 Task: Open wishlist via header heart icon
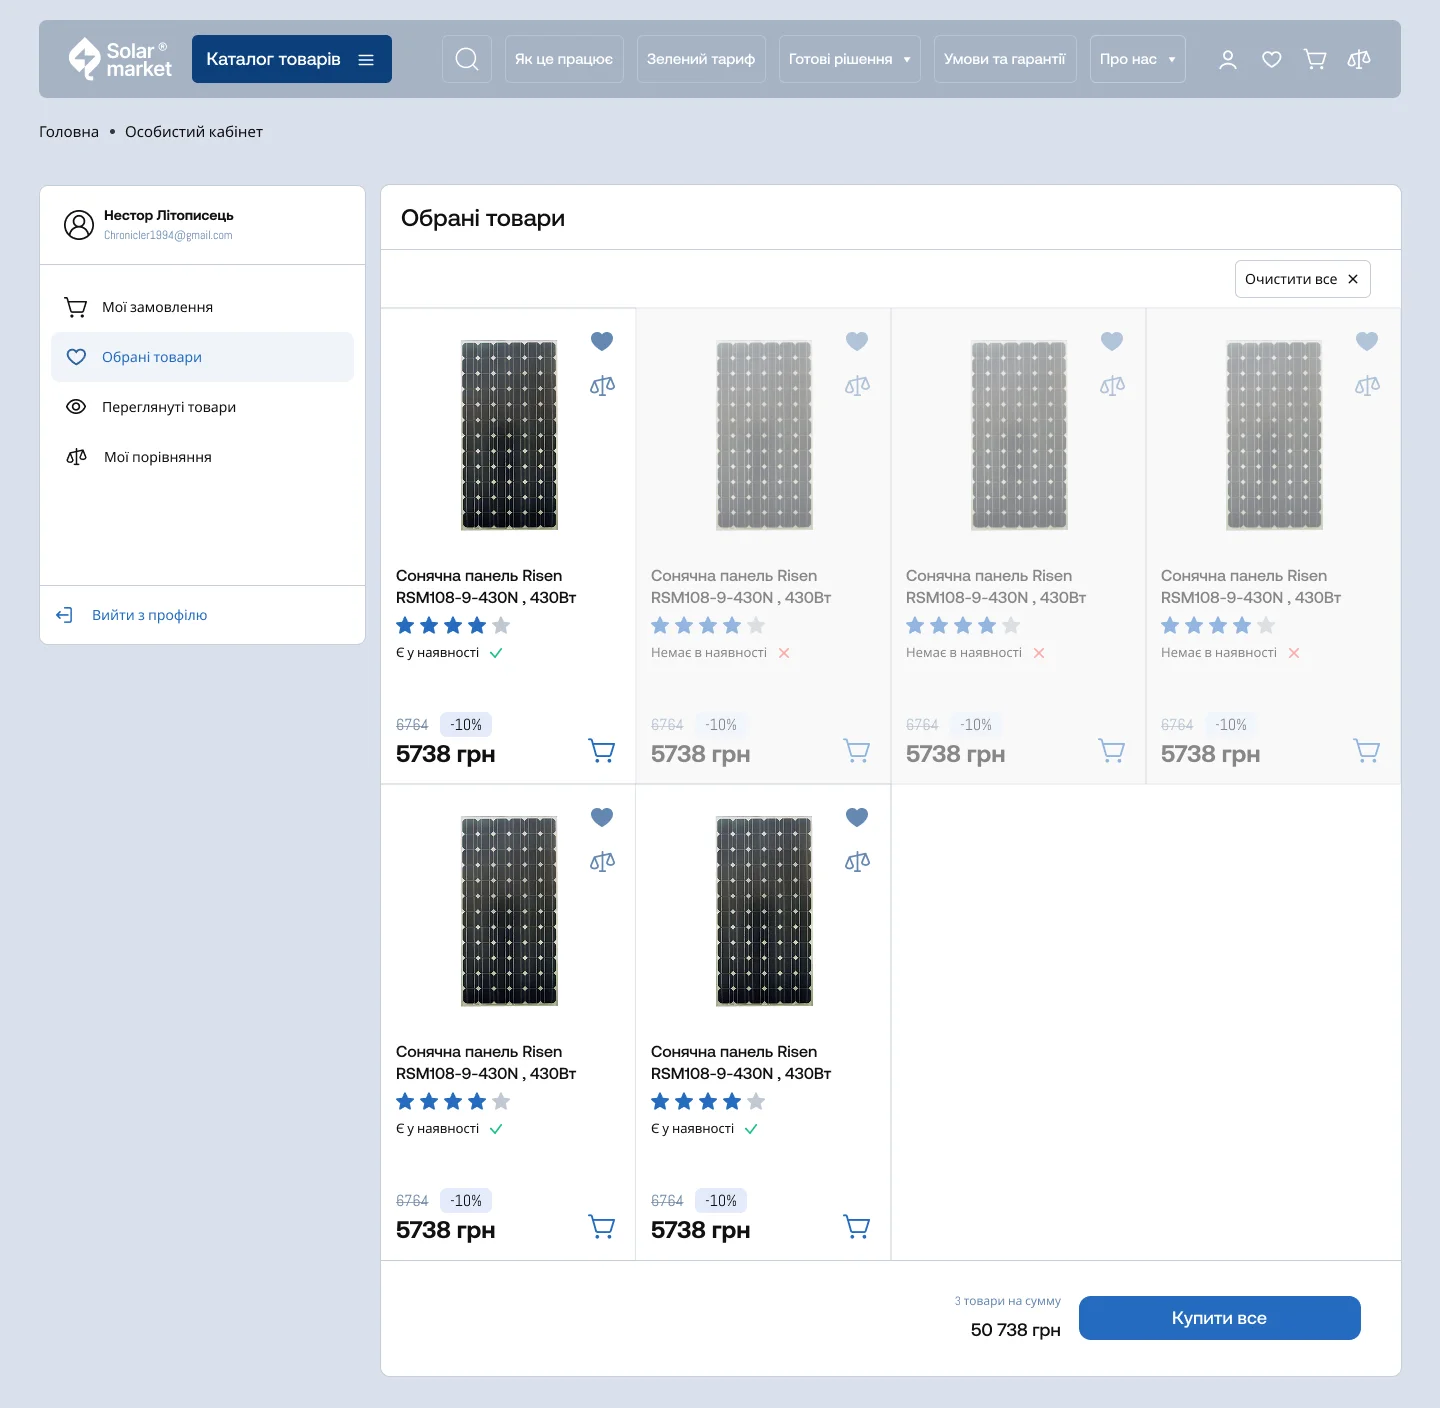1272,60
